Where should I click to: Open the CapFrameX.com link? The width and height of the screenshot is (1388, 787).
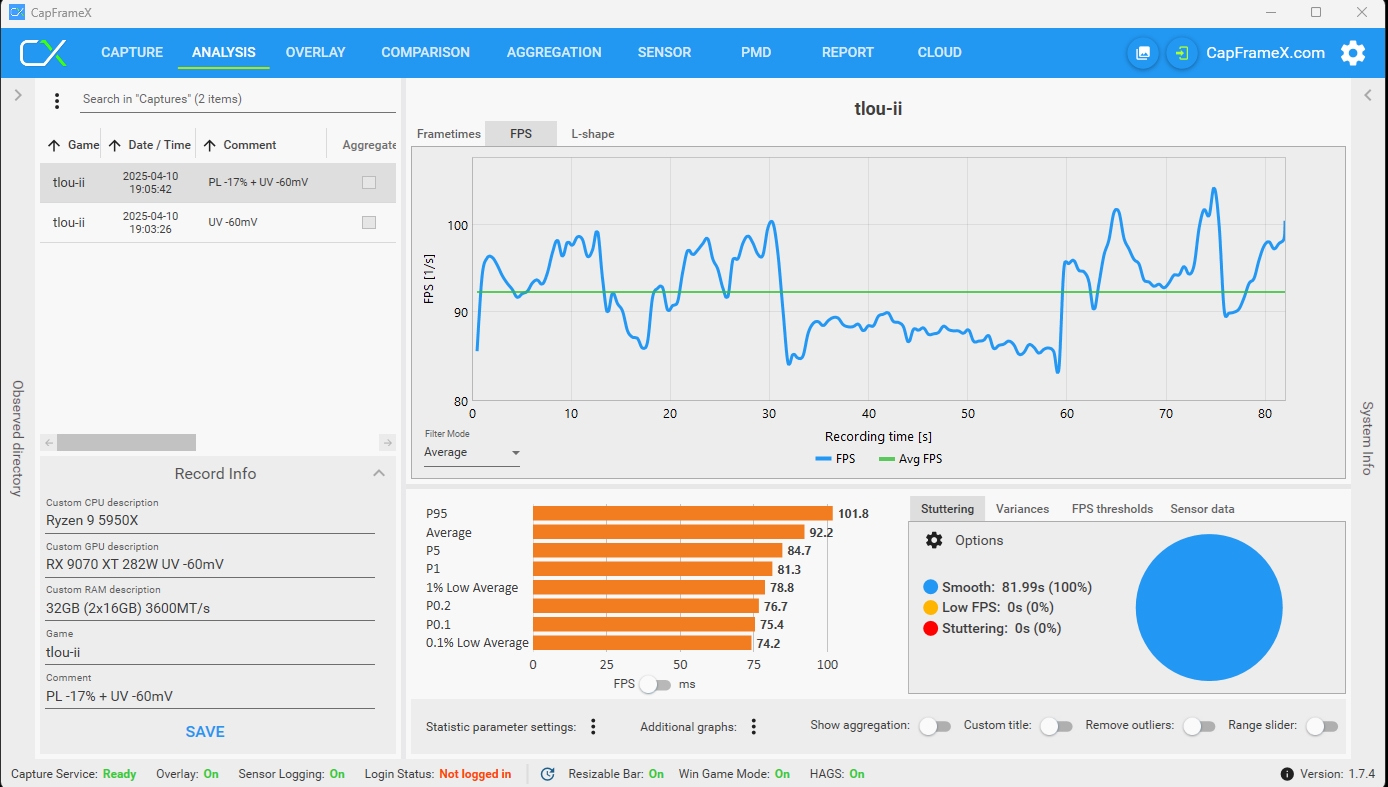coord(1265,53)
